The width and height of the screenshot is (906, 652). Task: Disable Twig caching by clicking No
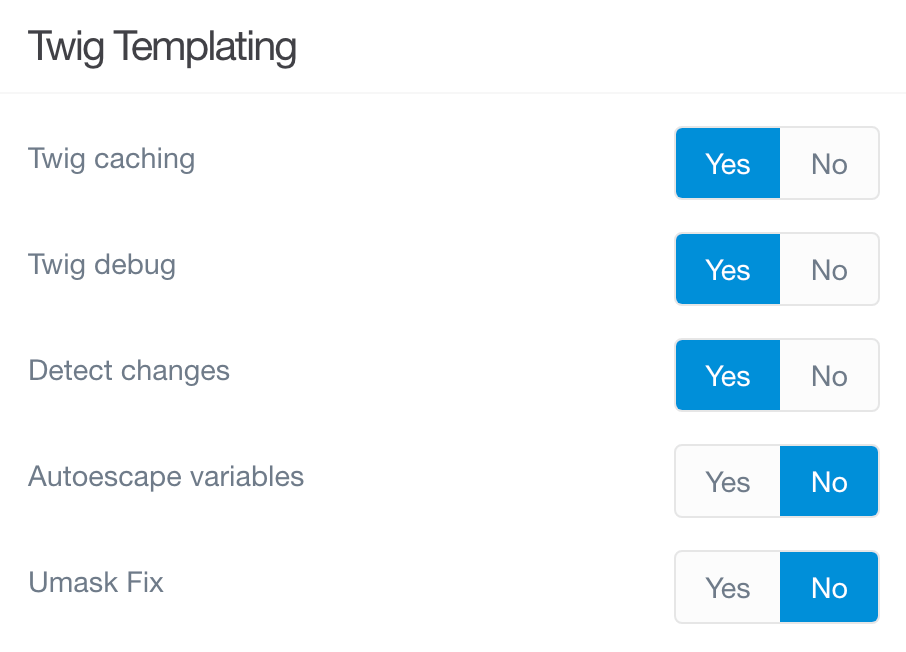coord(829,163)
